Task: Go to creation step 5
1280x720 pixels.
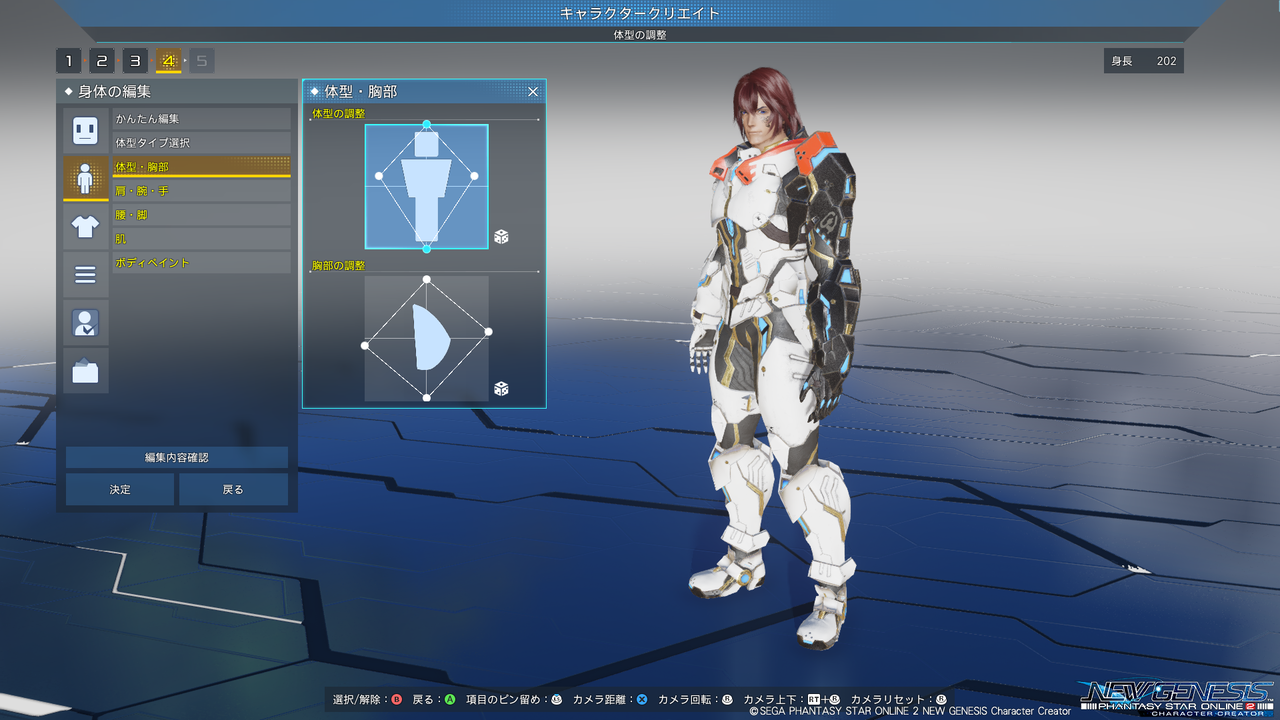Action: tap(201, 61)
